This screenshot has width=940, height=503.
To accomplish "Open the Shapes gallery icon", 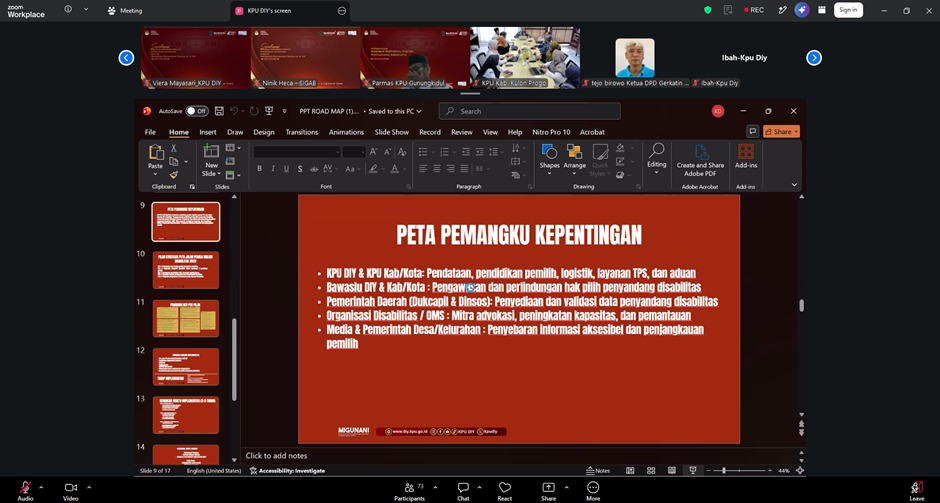I will tap(549, 152).
